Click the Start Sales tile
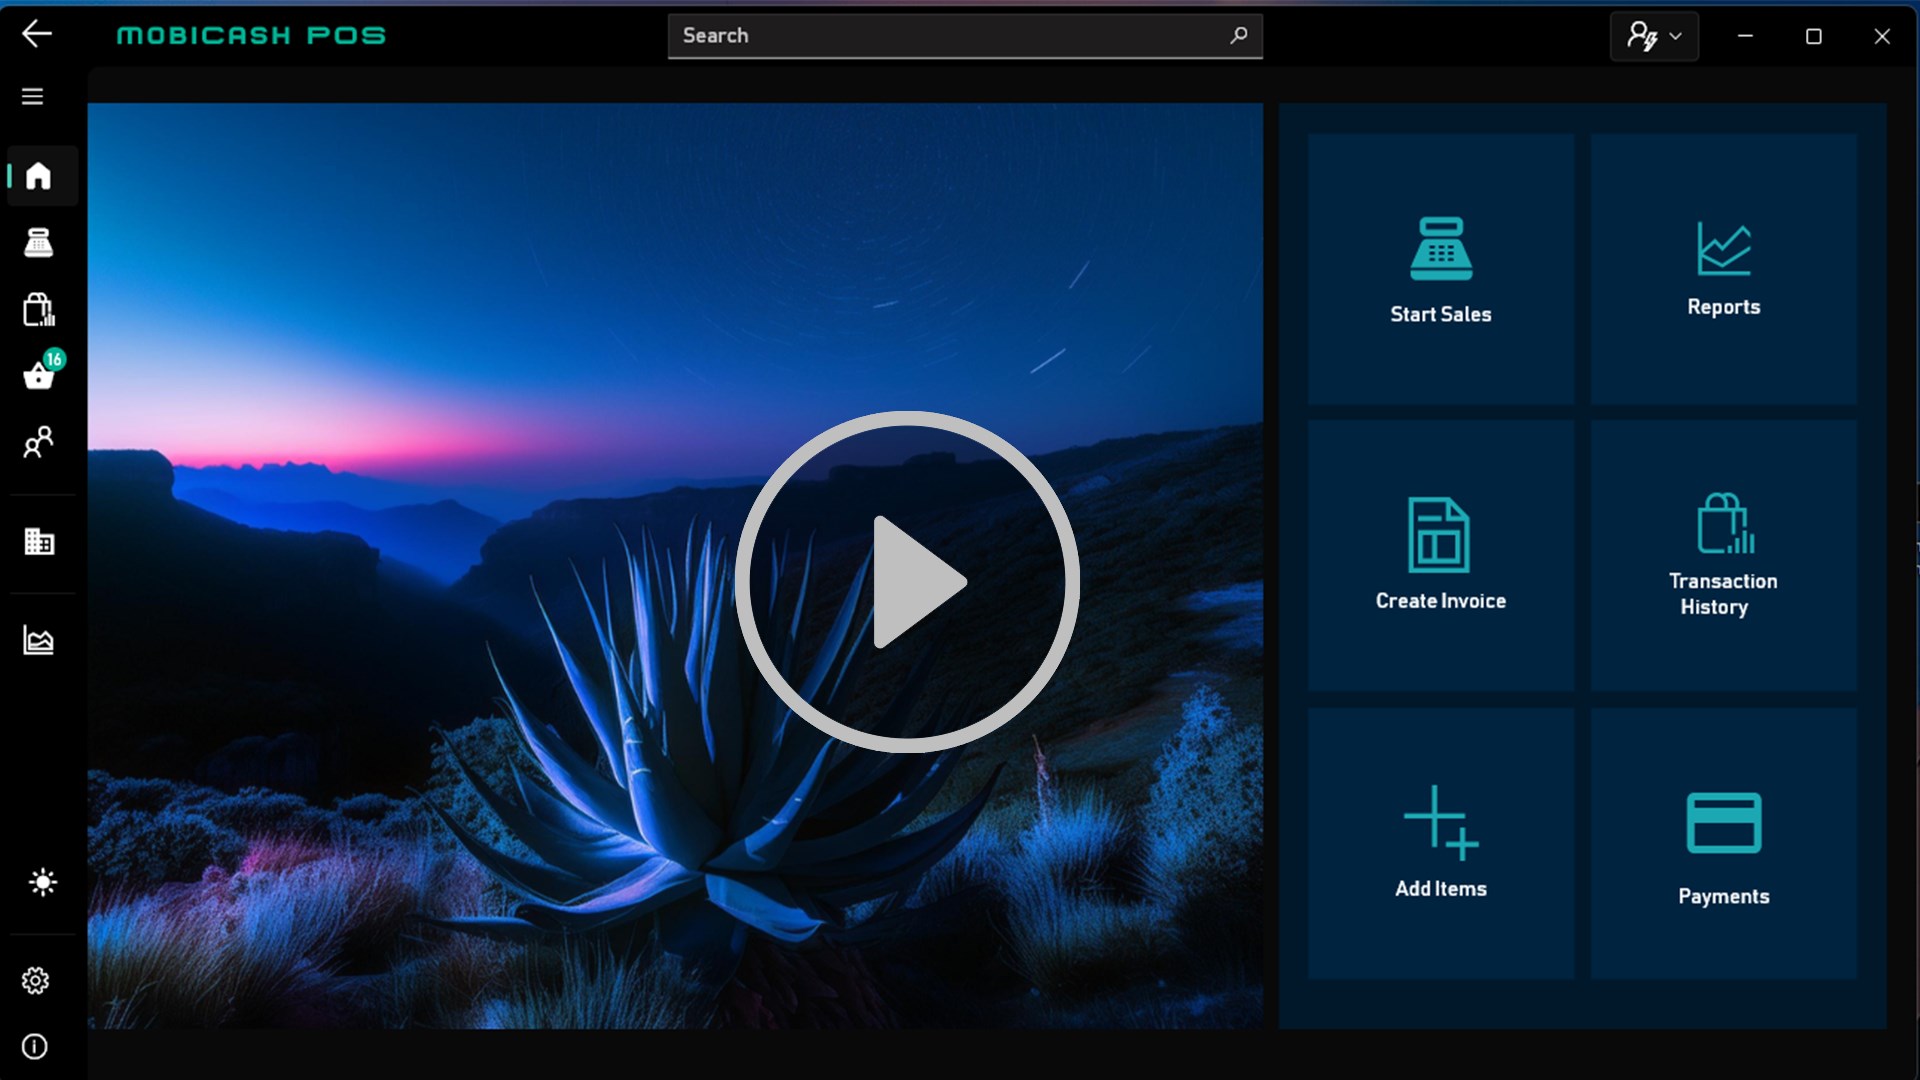Viewport: 1920px width, 1080px height. coord(1440,269)
